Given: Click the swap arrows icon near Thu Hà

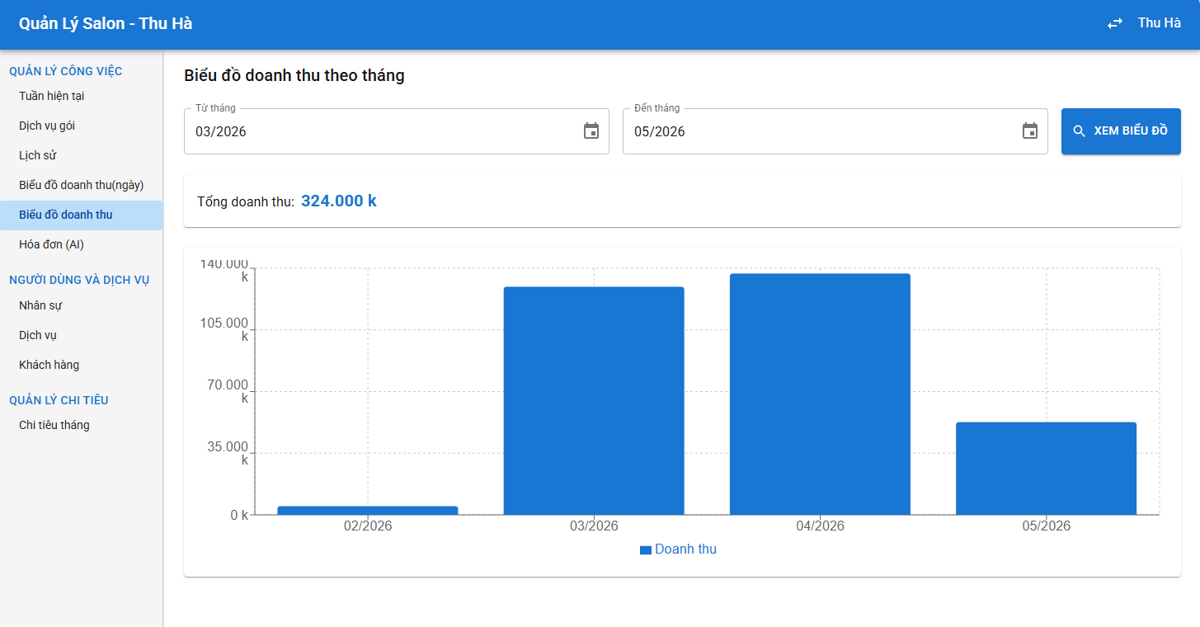Looking at the screenshot, I should pyautogui.click(x=1115, y=23).
